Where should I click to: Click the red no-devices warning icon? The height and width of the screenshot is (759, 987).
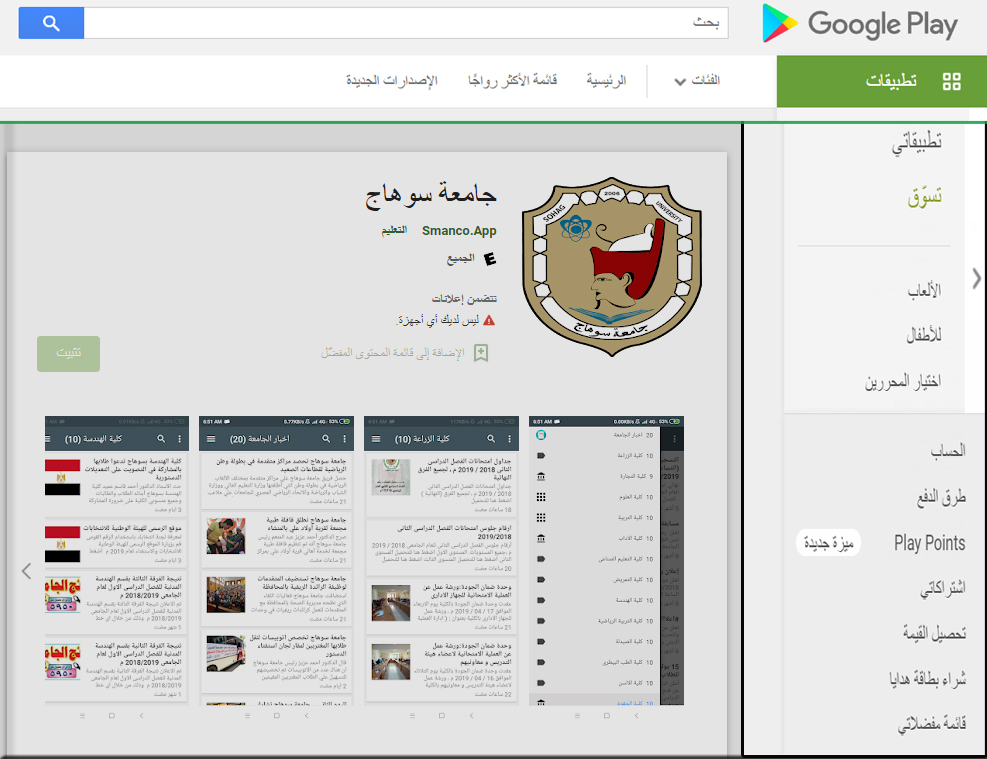click(489, 321)
